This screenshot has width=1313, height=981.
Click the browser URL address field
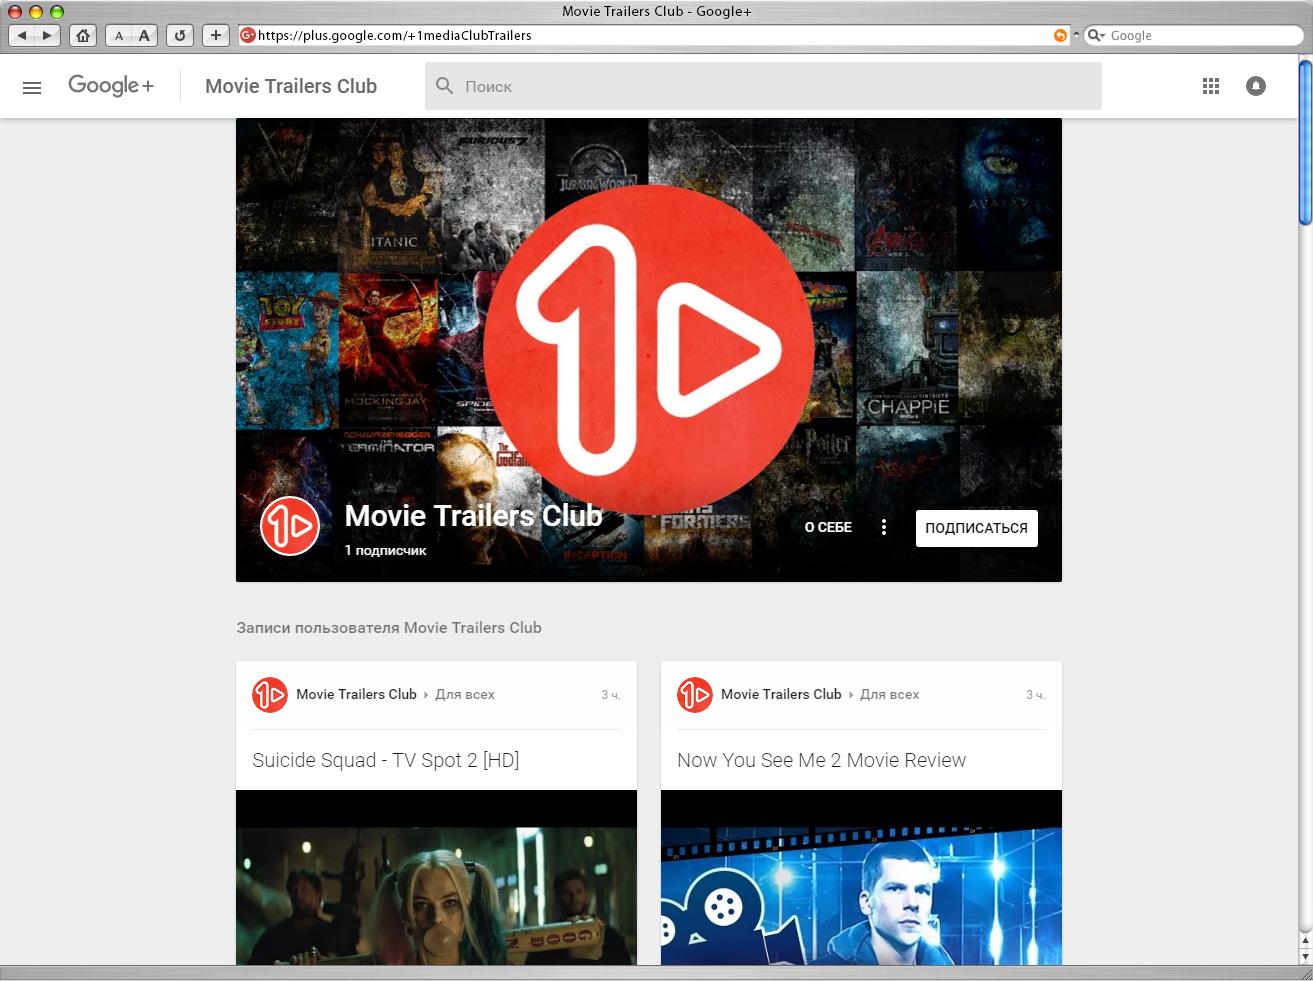[653, 35]
